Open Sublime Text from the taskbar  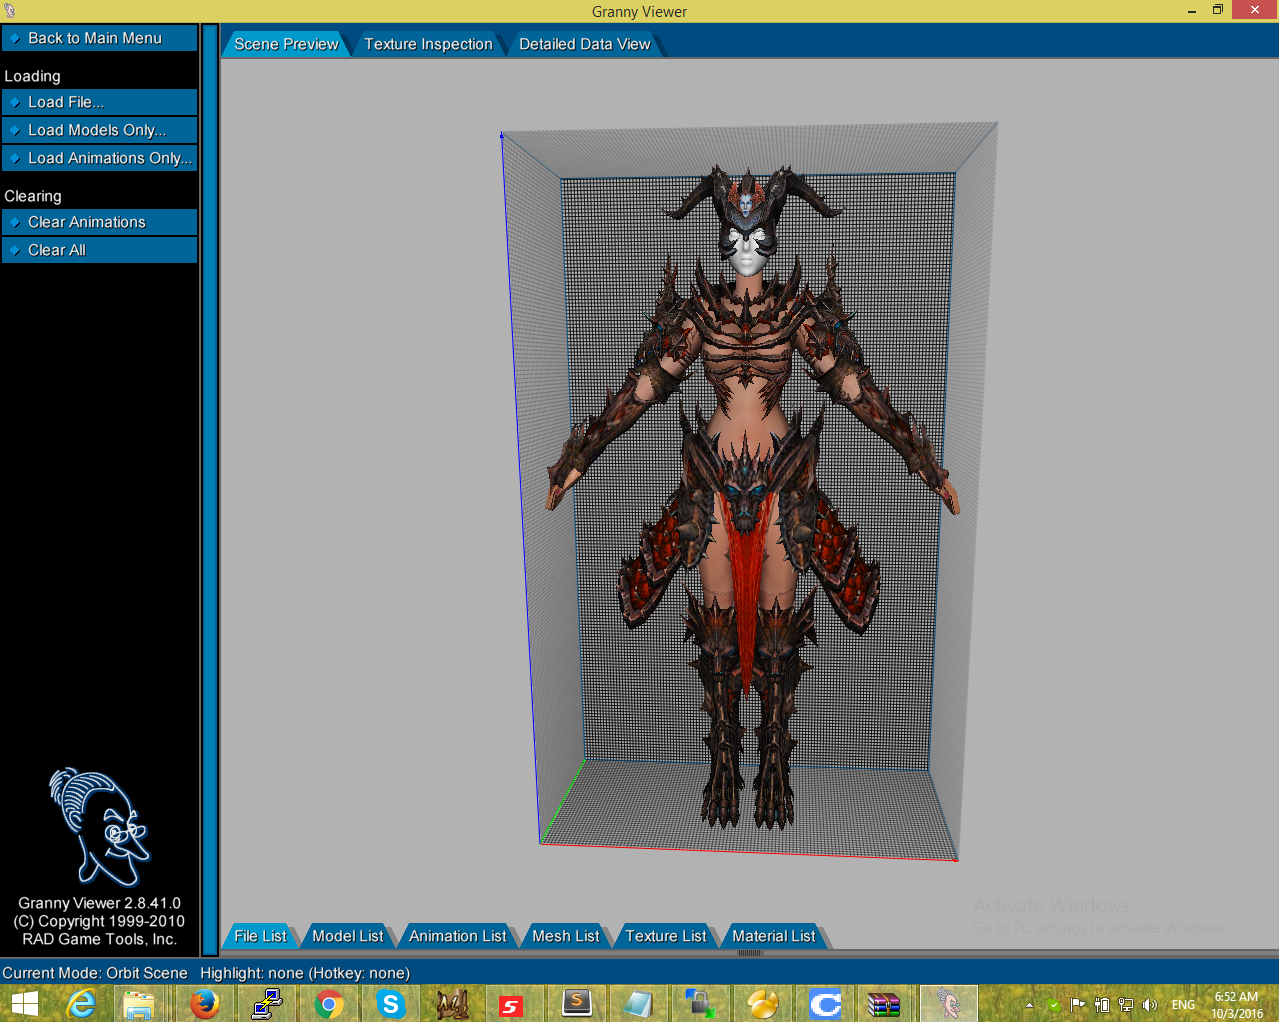pos(577,1004)
